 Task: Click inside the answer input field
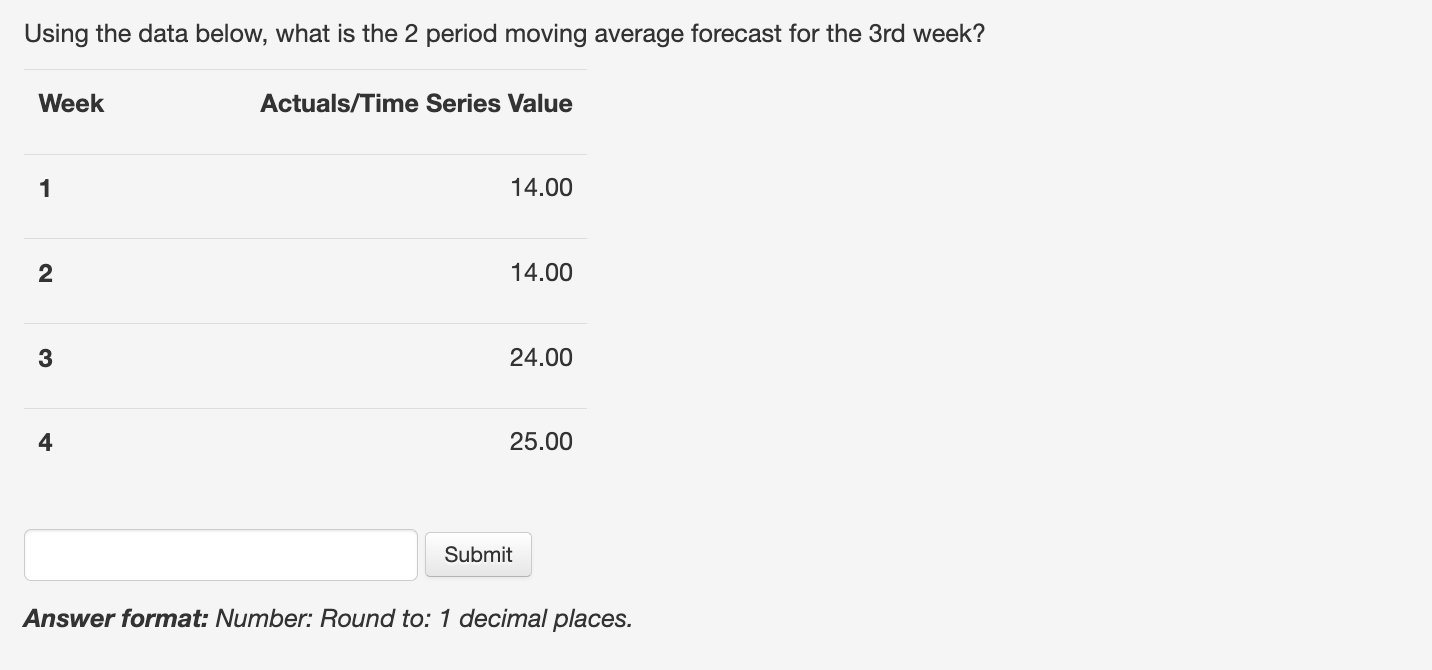pos(220,554)
